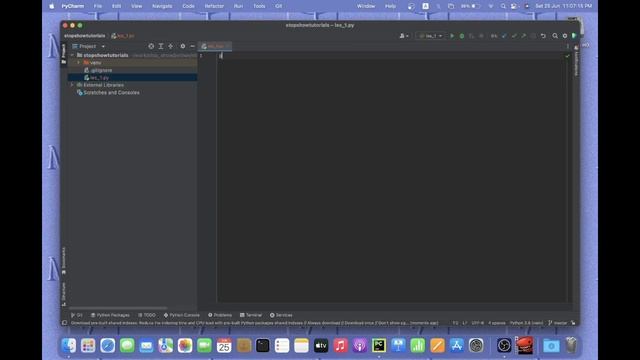Image resolution: width=640 pixels, height=360 pixels.
Task: Click the rollback undo arrow icon
Action: point(543,36)
